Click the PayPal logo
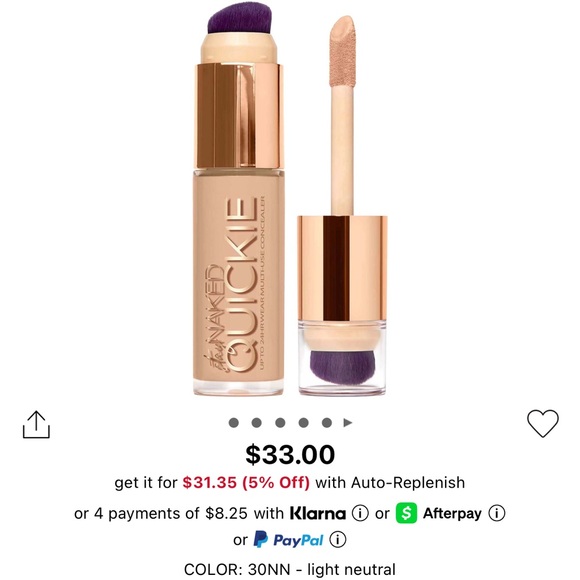 point(289,540)
